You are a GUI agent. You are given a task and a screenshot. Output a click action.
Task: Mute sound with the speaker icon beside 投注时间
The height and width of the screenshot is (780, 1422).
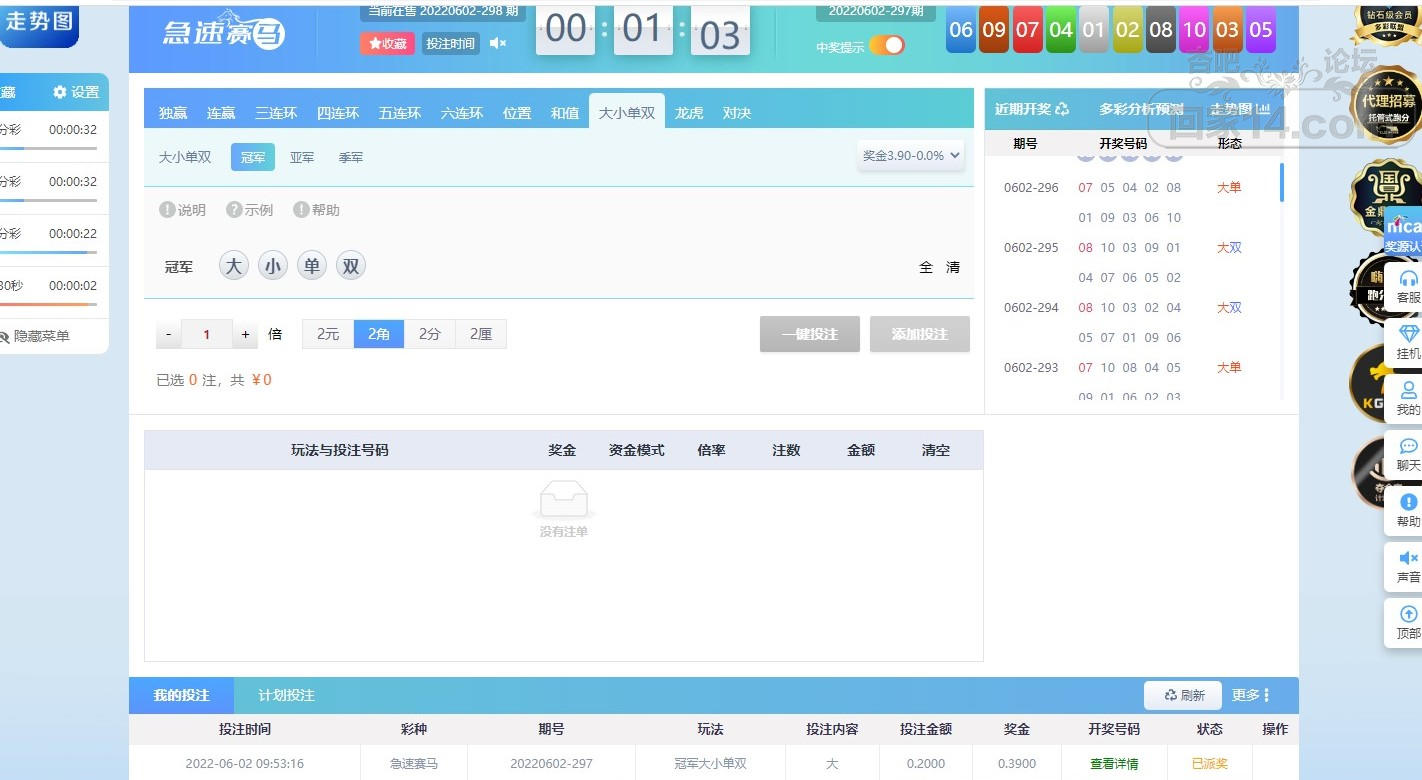coord(497,43)
